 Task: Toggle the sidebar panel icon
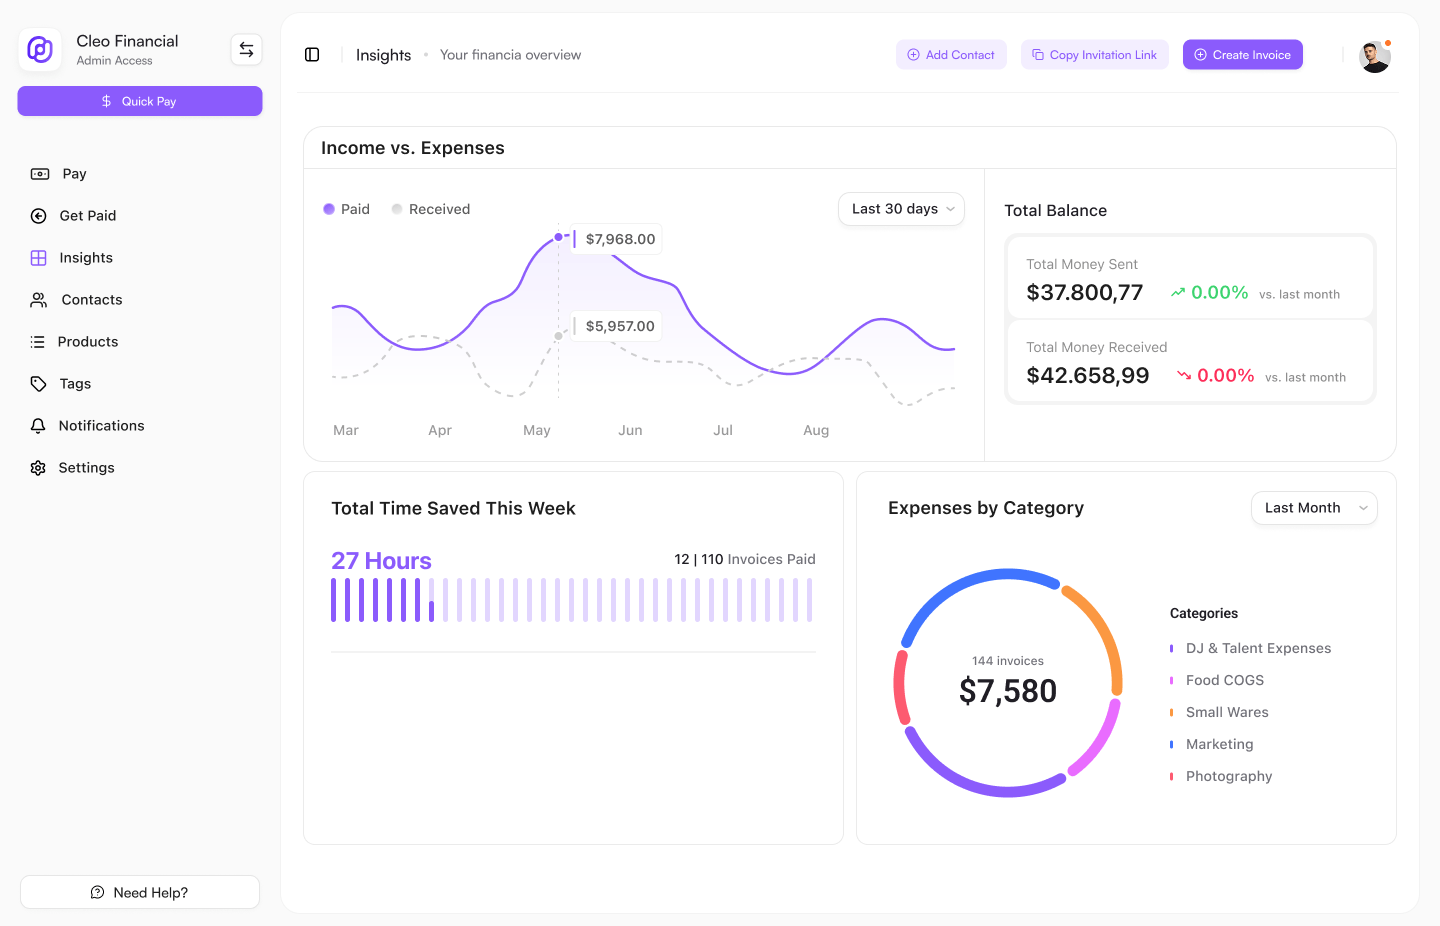click(312, 55)
